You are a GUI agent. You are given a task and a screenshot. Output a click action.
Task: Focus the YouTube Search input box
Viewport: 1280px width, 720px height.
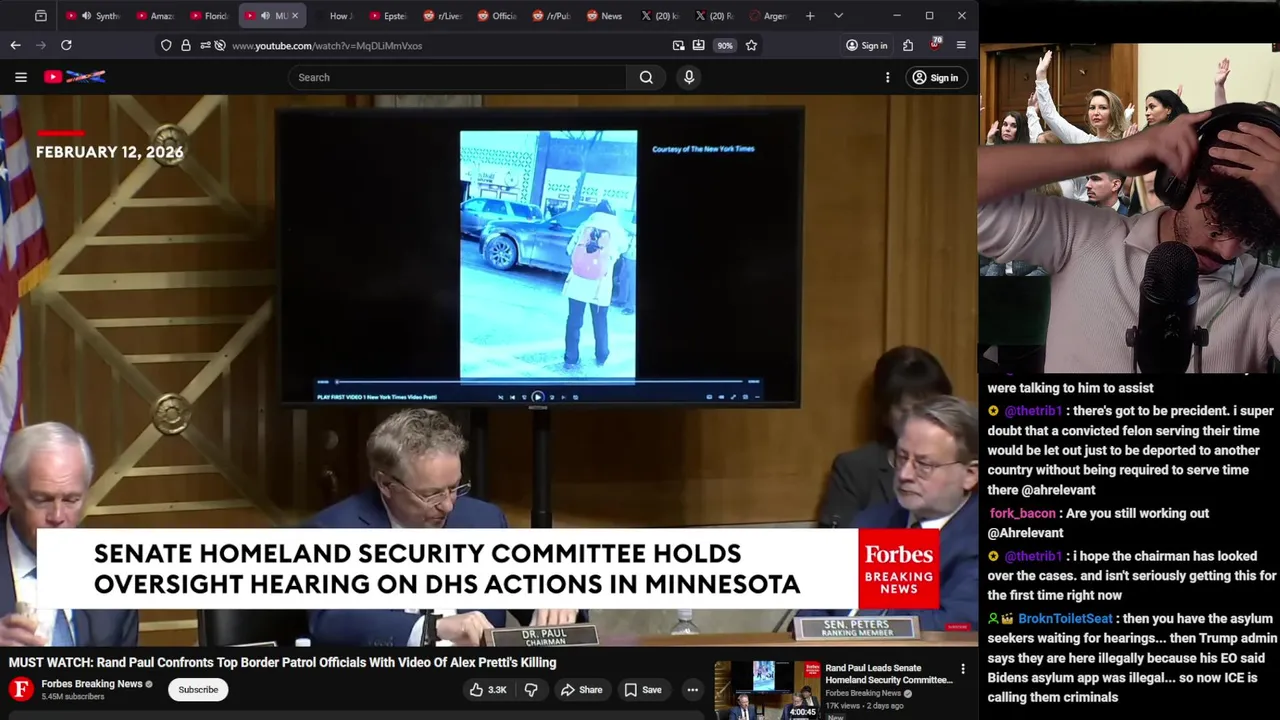point(458,77)
